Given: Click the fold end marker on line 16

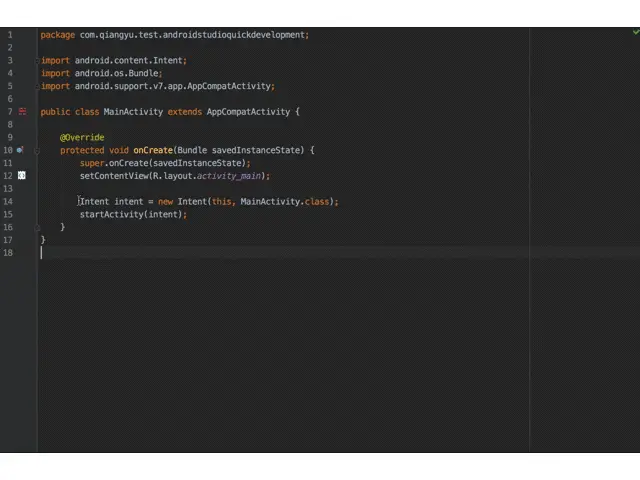Looking at the screenshot, I should [37, 227].
